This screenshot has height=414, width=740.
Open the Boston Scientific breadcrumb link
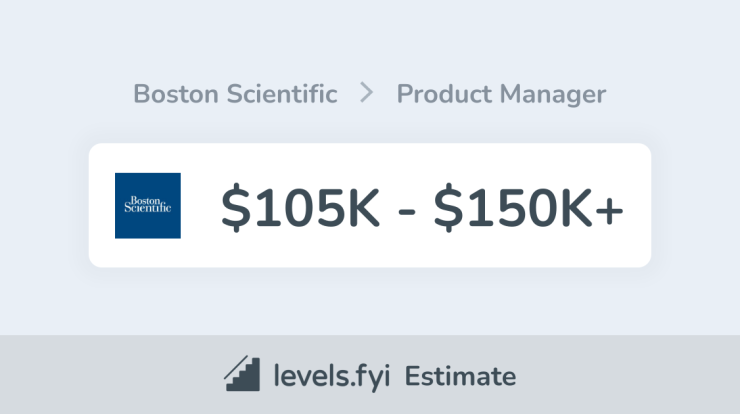(x=235, y=93)
